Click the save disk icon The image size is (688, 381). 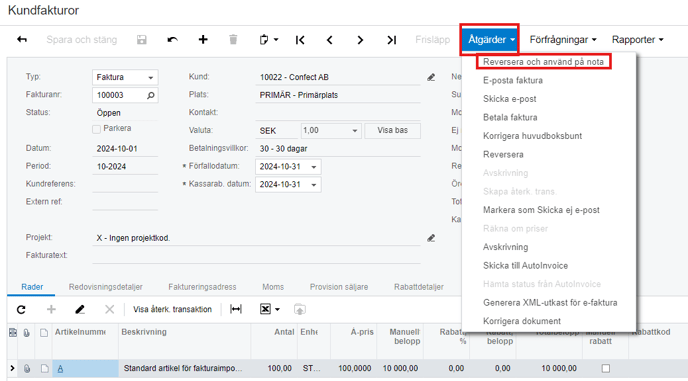pyautogui.click(x=142, y=40)
